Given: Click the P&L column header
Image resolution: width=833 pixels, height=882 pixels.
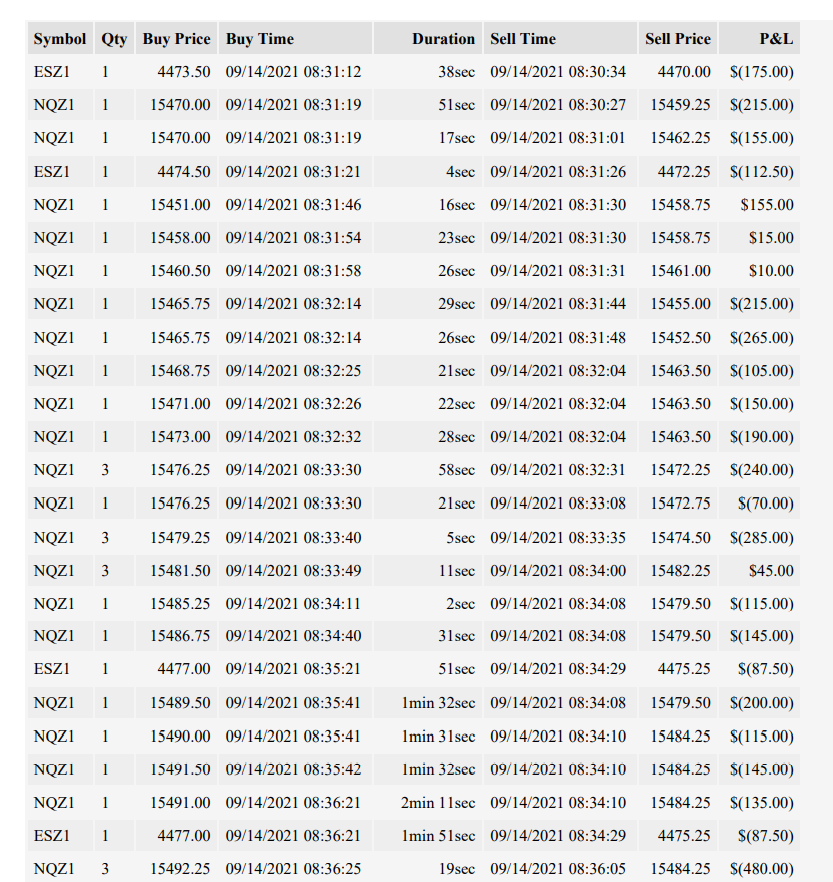Looking at the screenshot, I should [x=759, y=38].
